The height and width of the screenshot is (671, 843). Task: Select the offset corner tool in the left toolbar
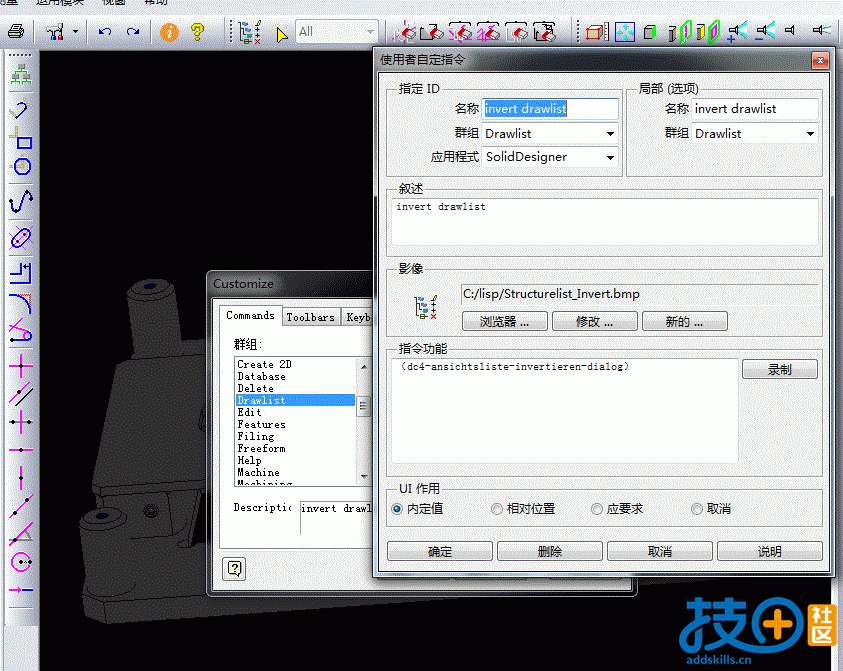tap(21, 273)
